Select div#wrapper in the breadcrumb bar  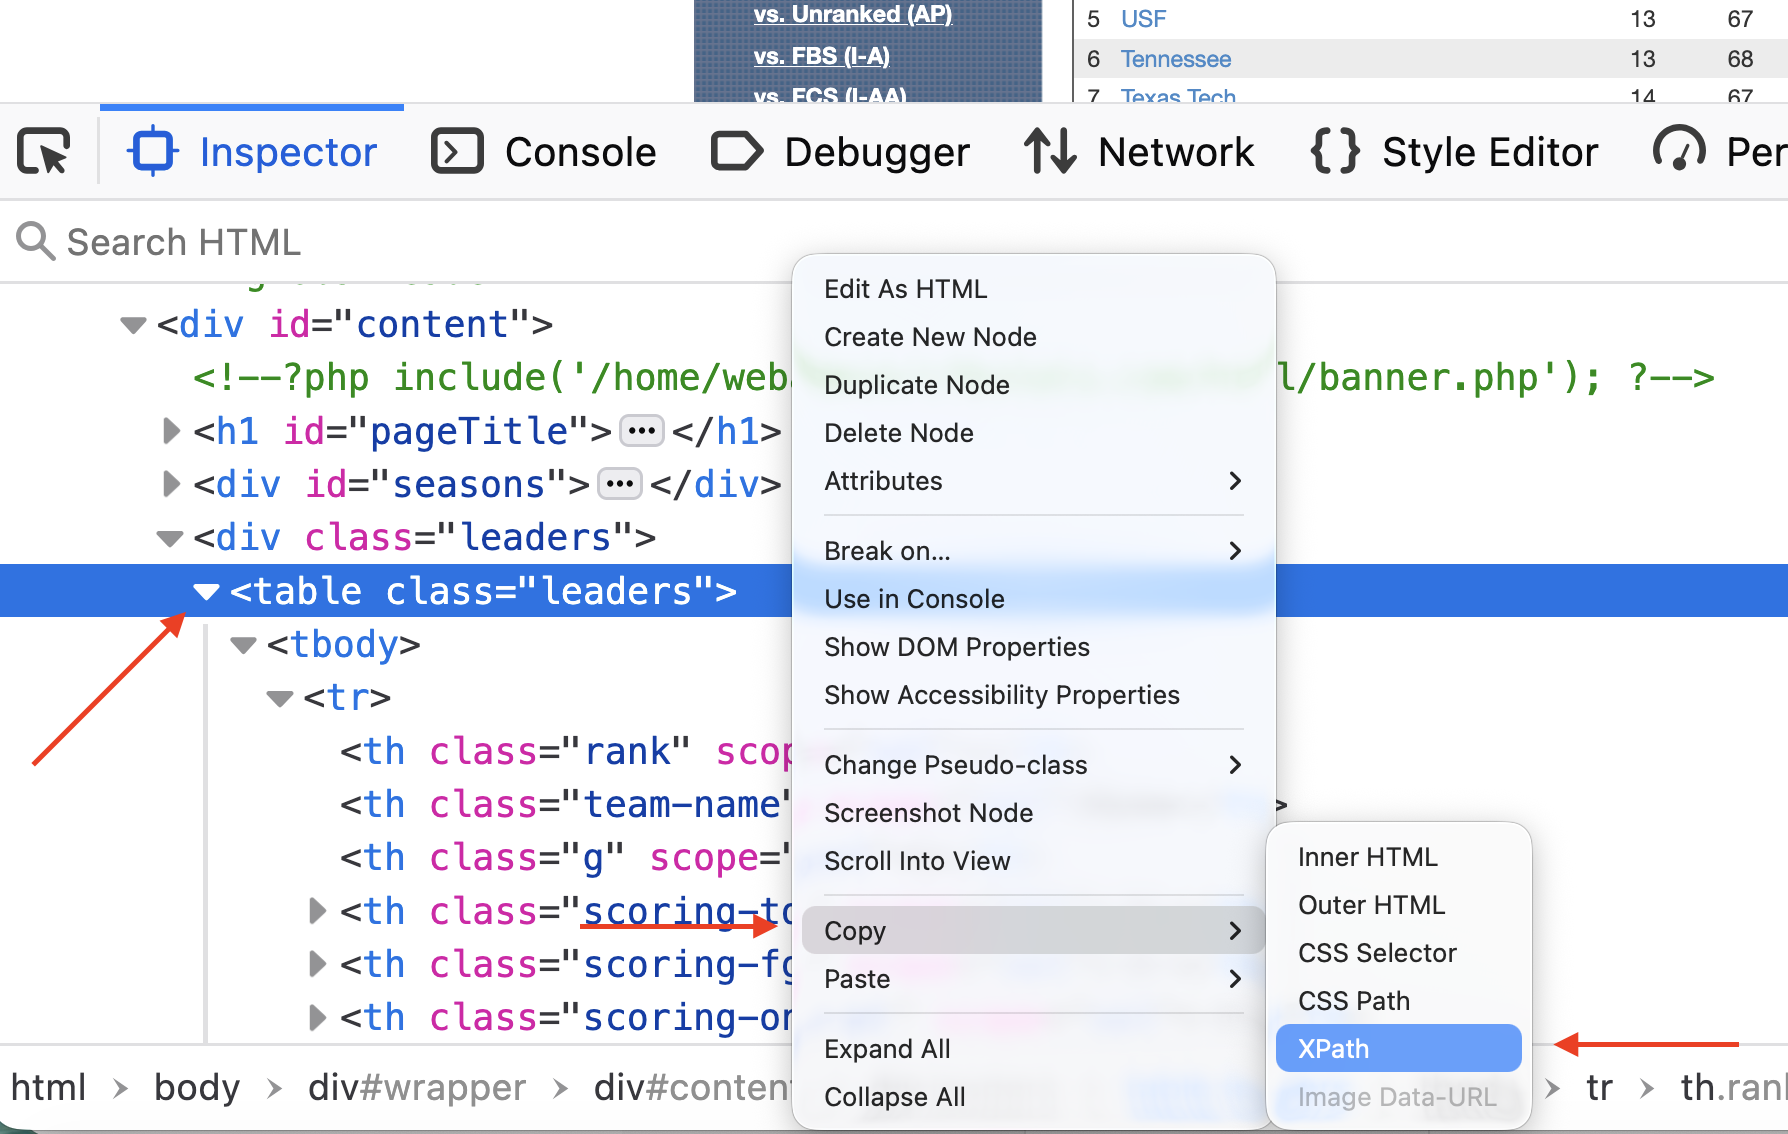pyautogui.click(x=416, y=1087)
